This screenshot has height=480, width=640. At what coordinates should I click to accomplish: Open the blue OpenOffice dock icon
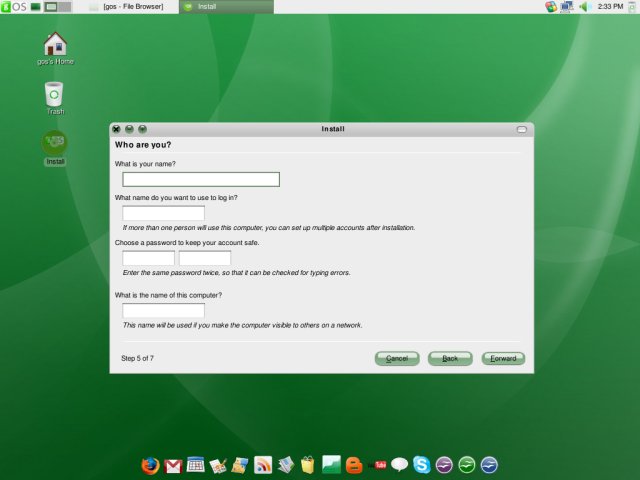tap(489, 465)
